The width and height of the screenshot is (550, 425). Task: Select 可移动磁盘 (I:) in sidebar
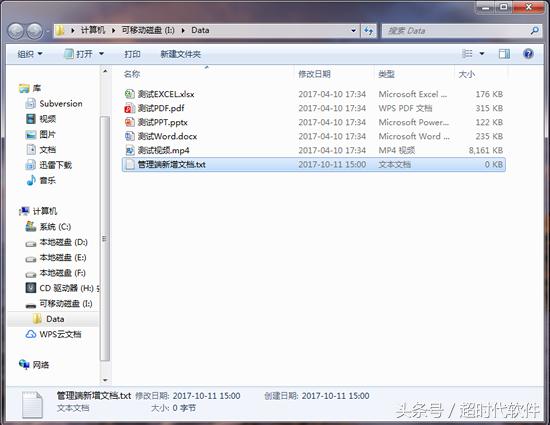pyautogui.click(x=59, y=304)
